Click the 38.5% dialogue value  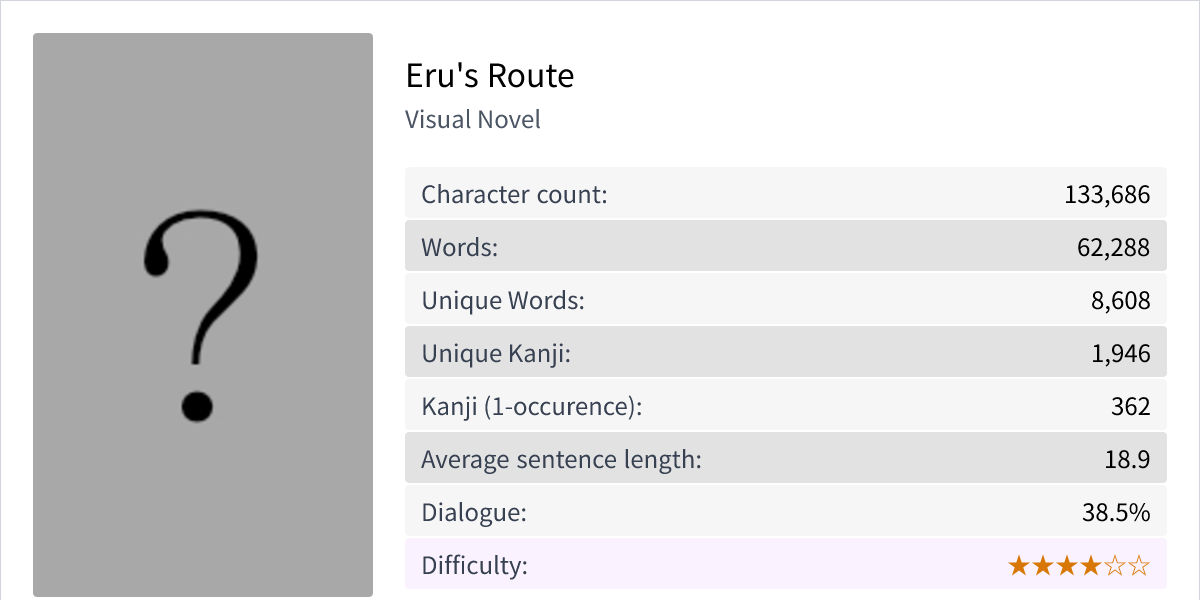(1116, 512)
